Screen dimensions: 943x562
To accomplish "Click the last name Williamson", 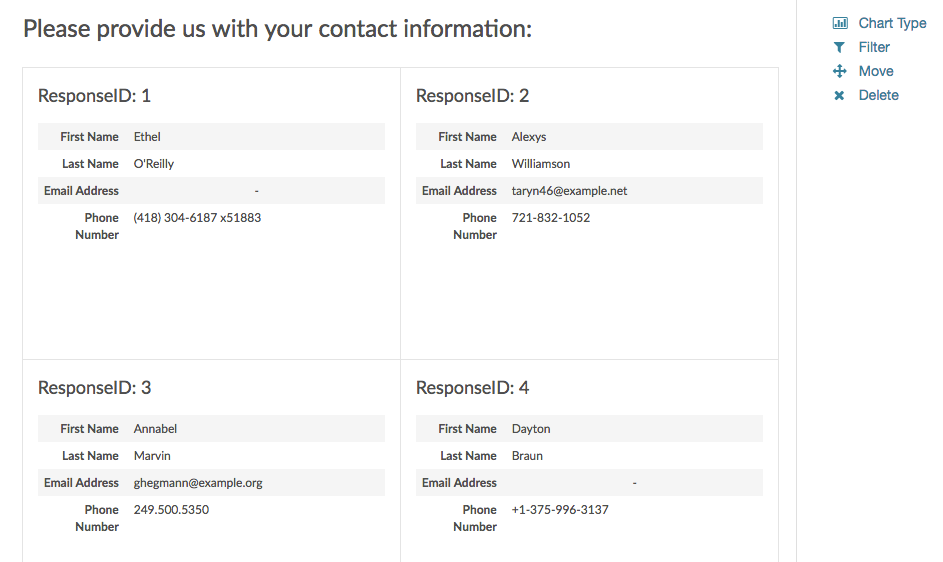I will (x=541, y=164).
